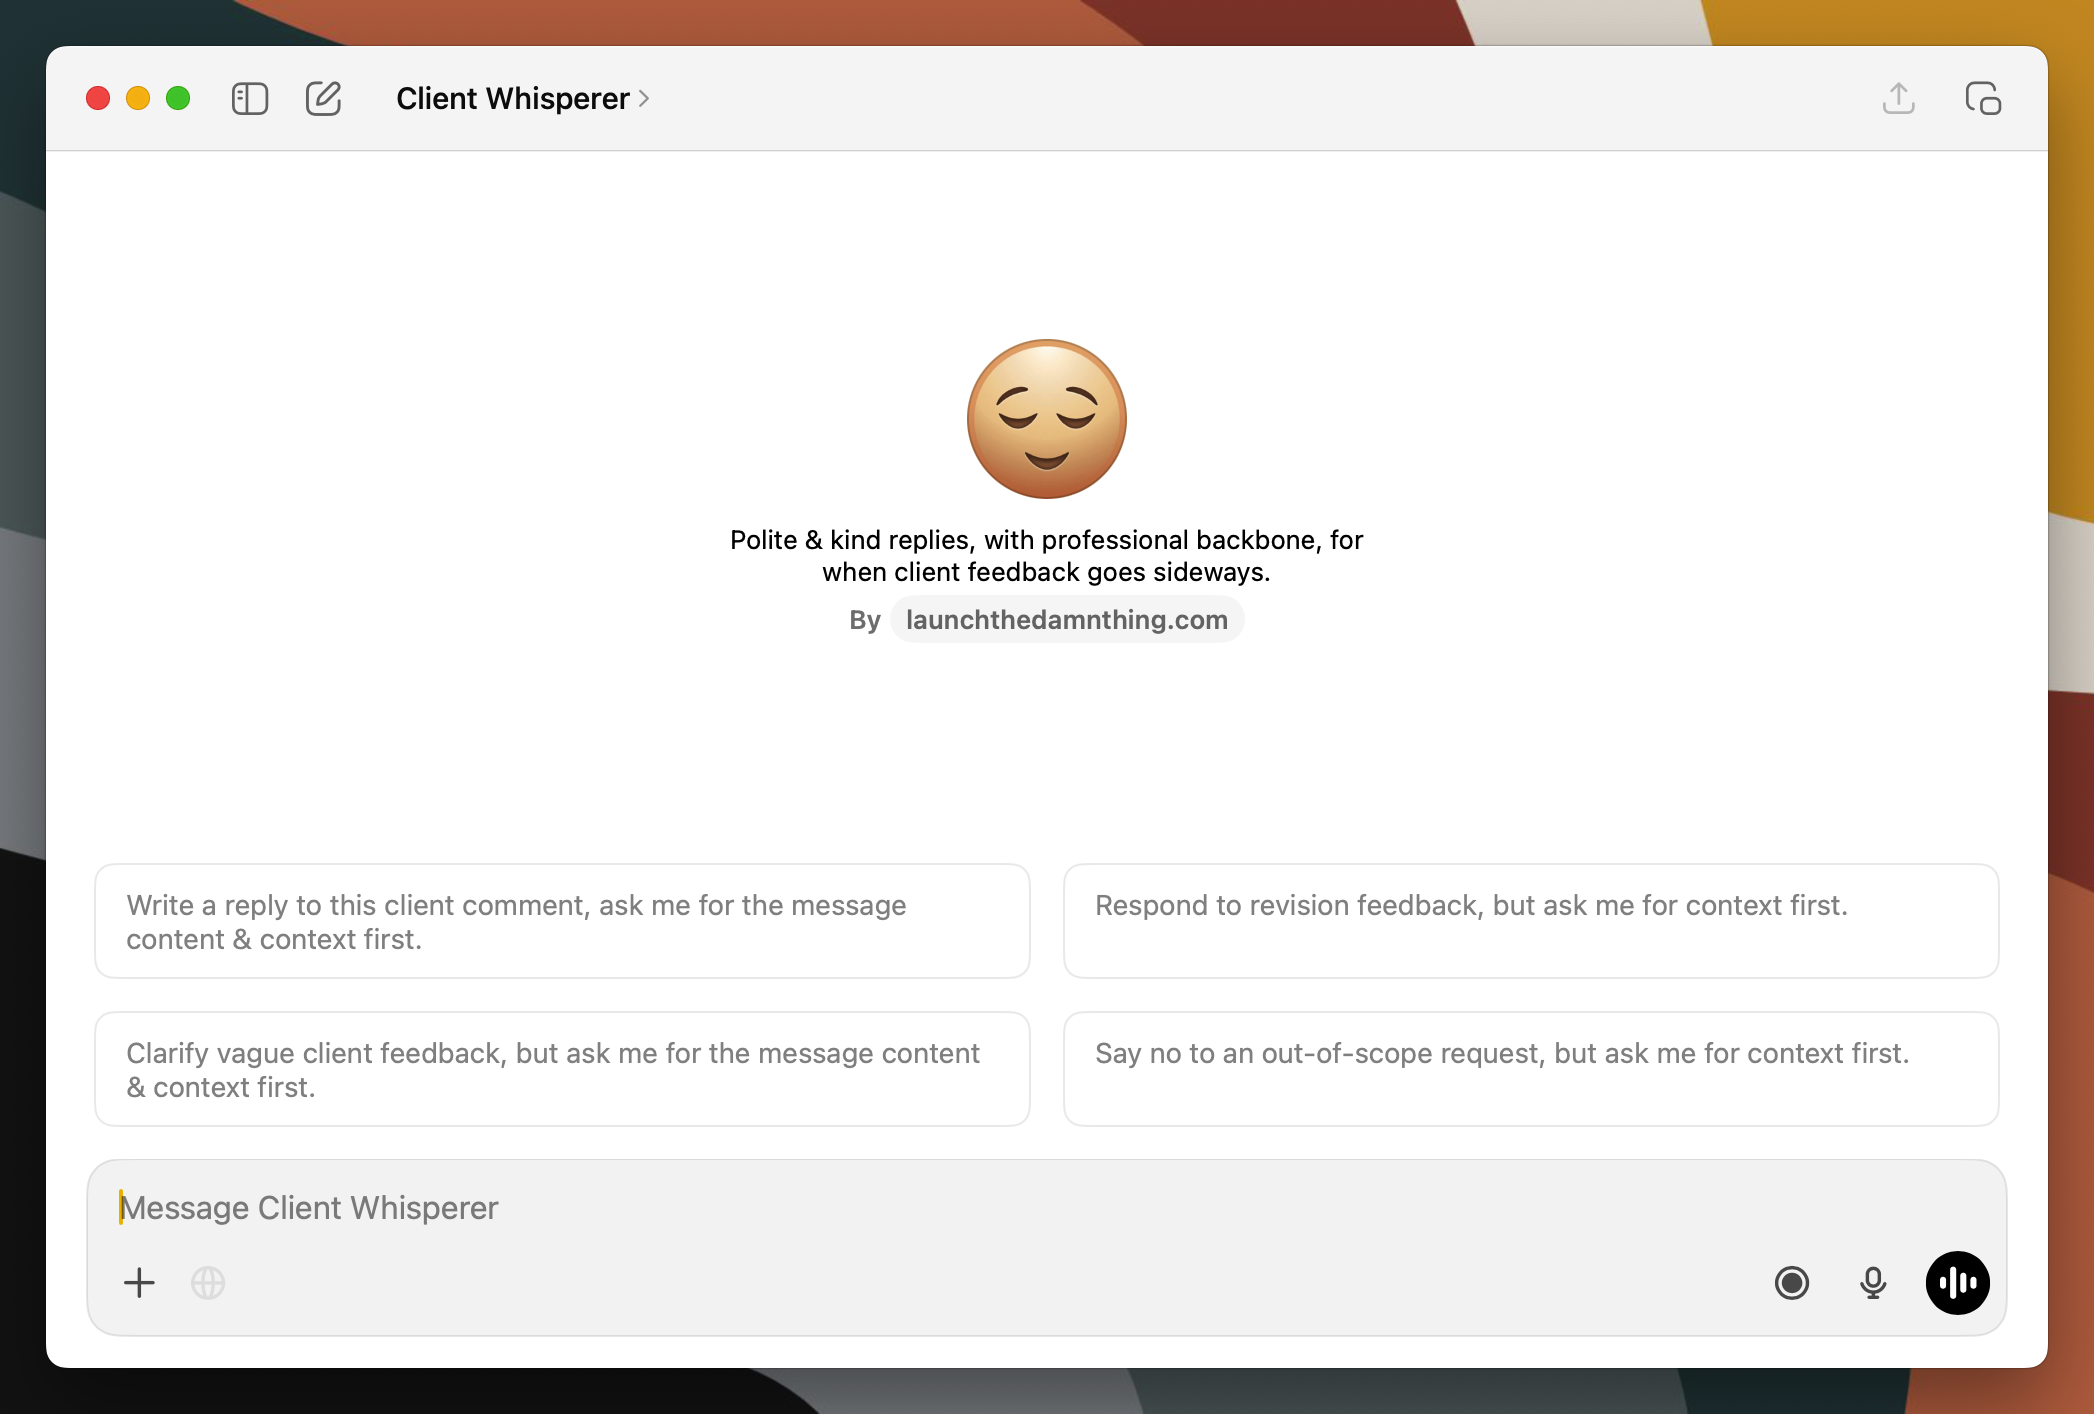Close the window with red button
Viewport: 2094px width, 1414px height.
pos(98,99)
